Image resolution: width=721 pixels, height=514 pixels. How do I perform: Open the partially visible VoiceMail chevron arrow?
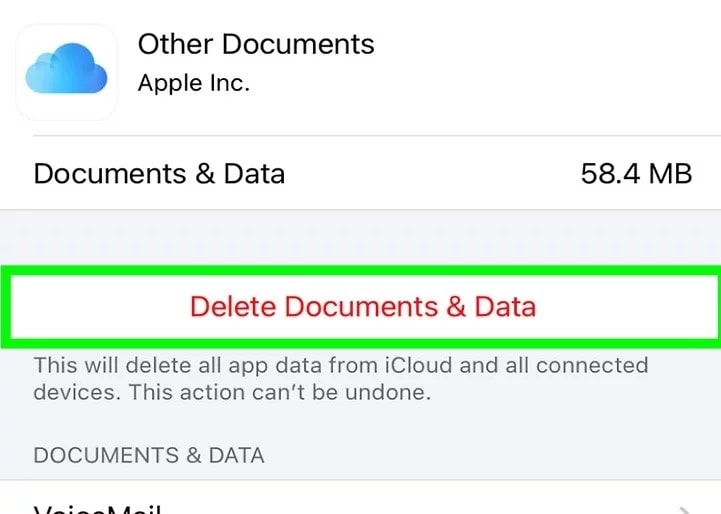pos(684,509)
